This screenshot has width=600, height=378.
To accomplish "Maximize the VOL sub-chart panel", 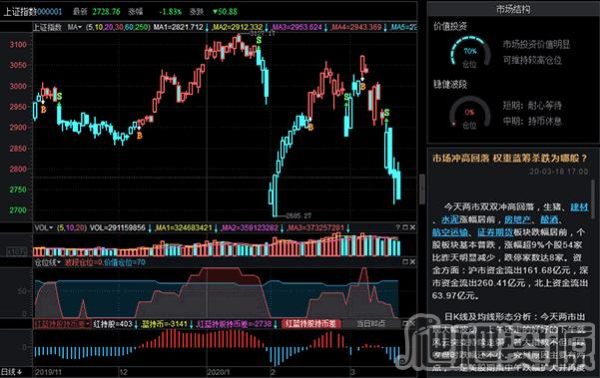I will (405, 228).
